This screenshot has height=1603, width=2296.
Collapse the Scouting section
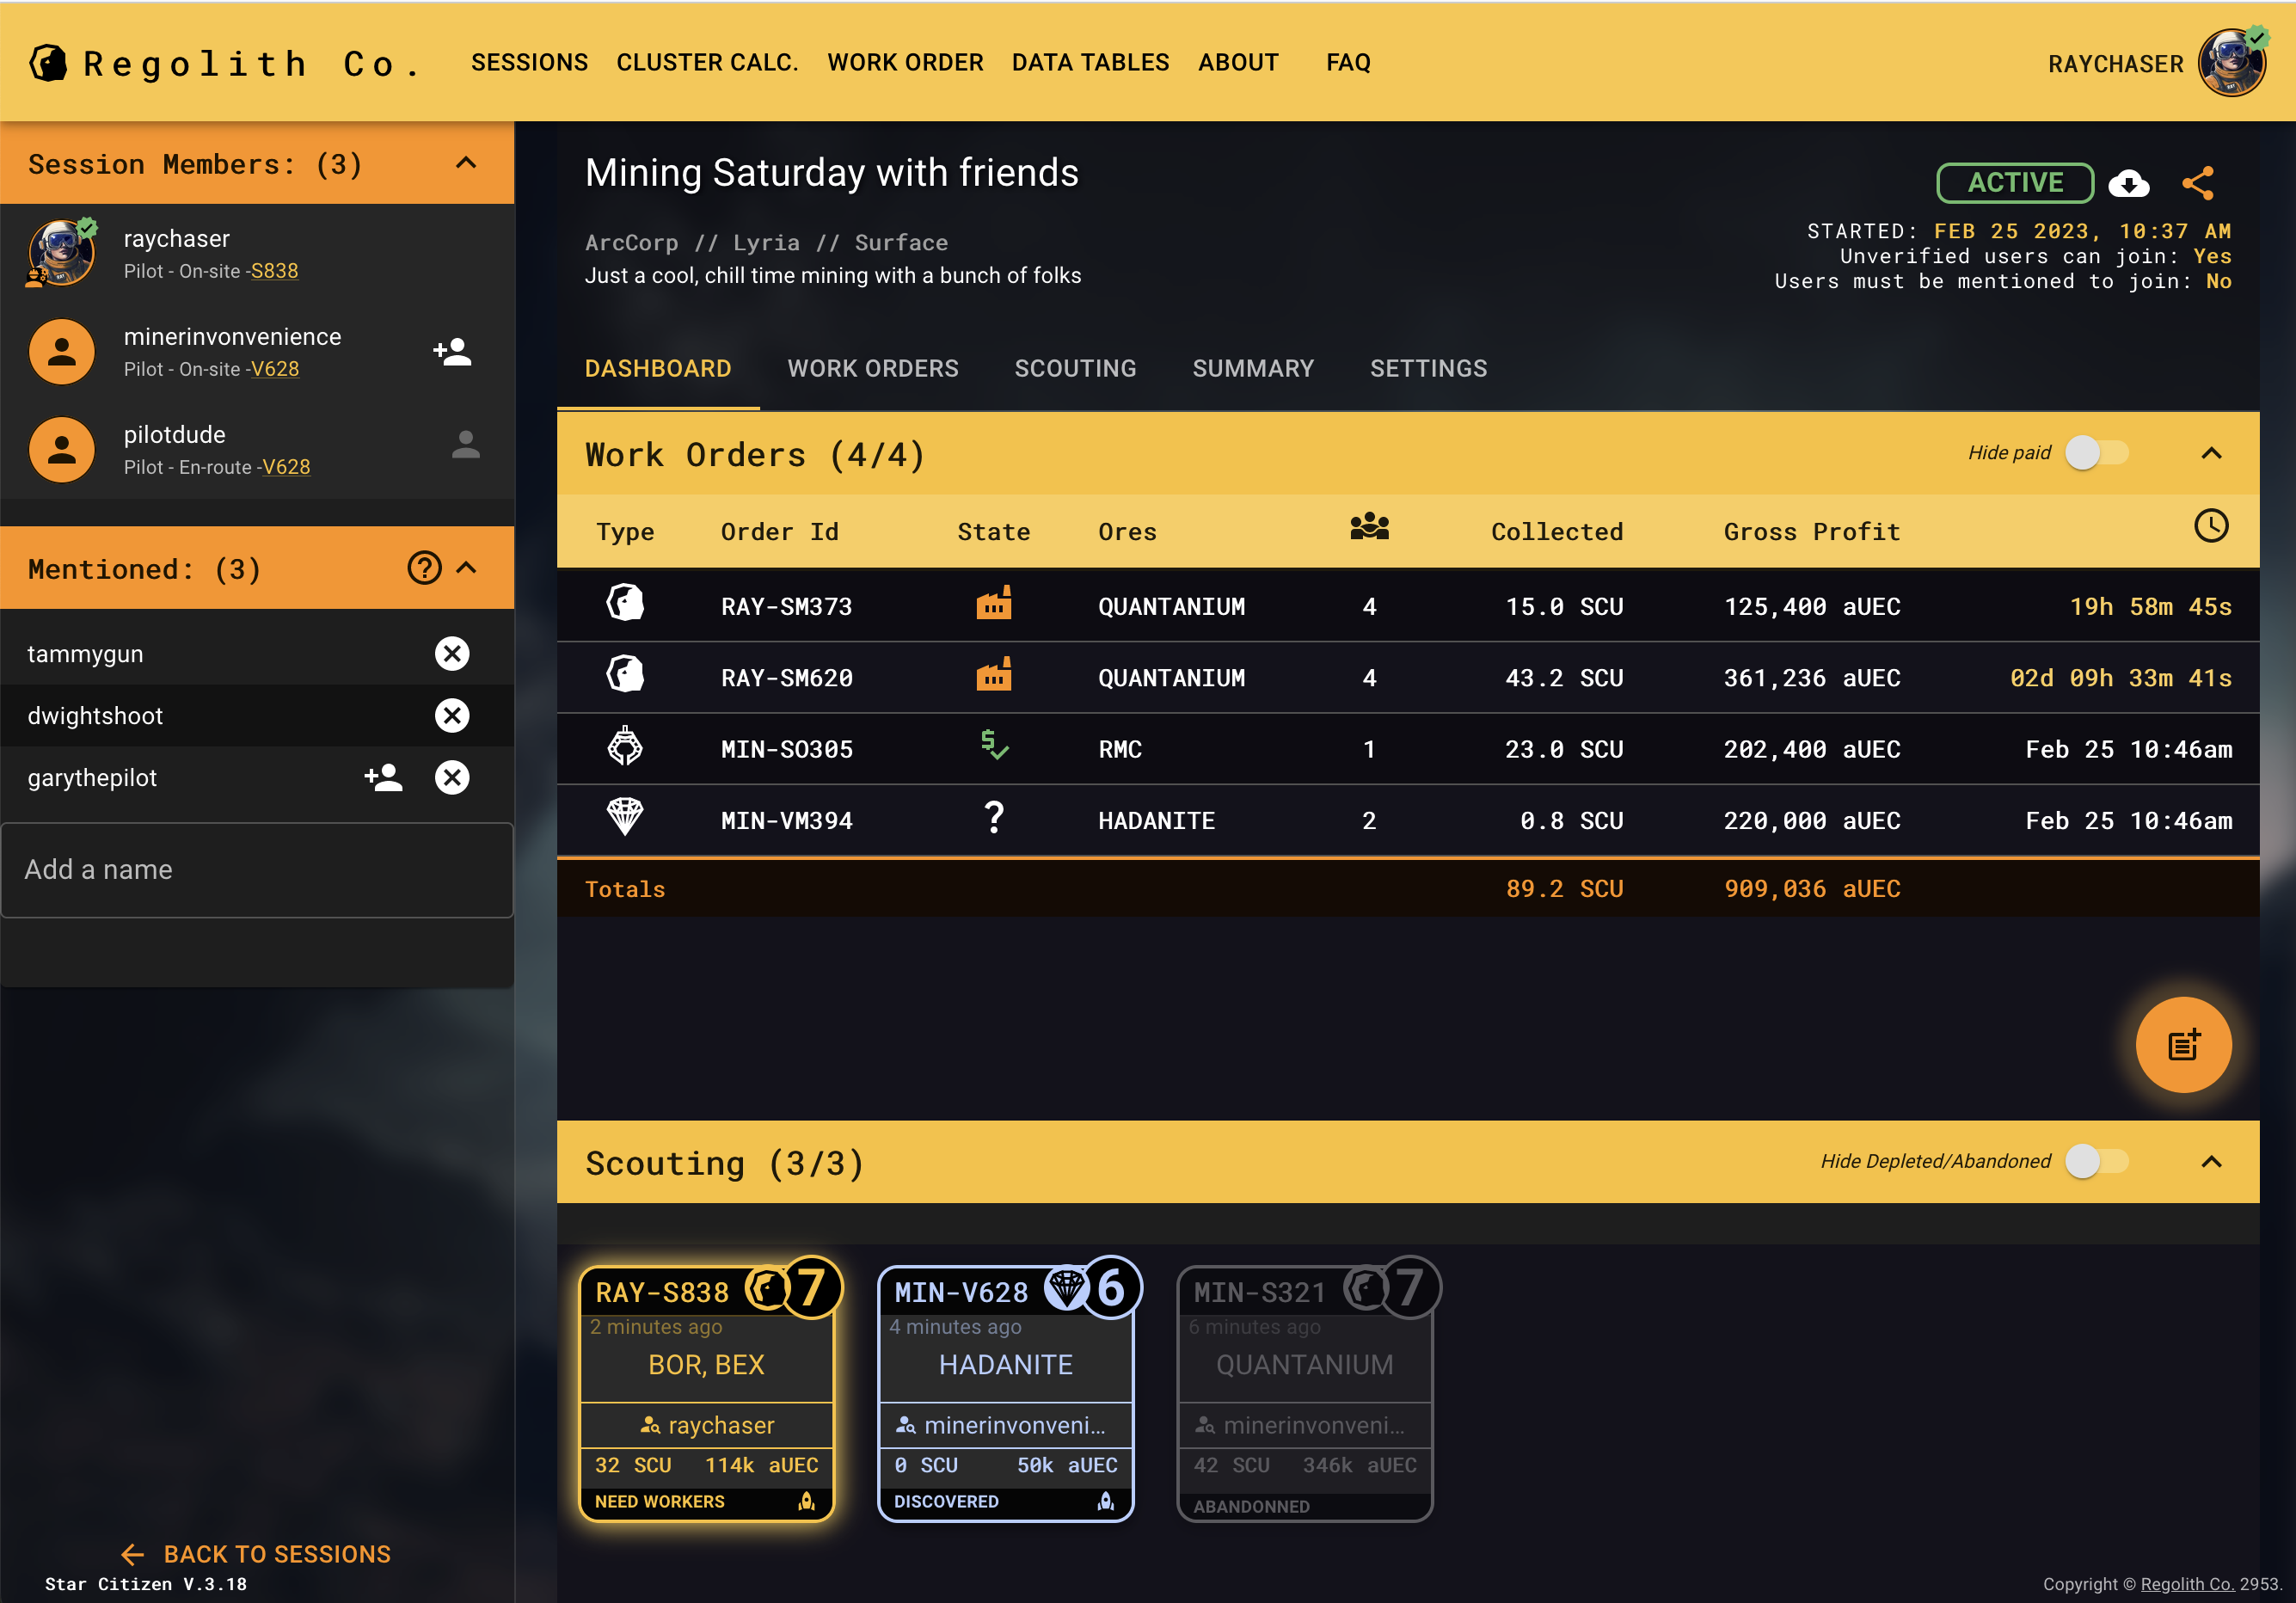pyautogui.click(x=2211, y=1163)
